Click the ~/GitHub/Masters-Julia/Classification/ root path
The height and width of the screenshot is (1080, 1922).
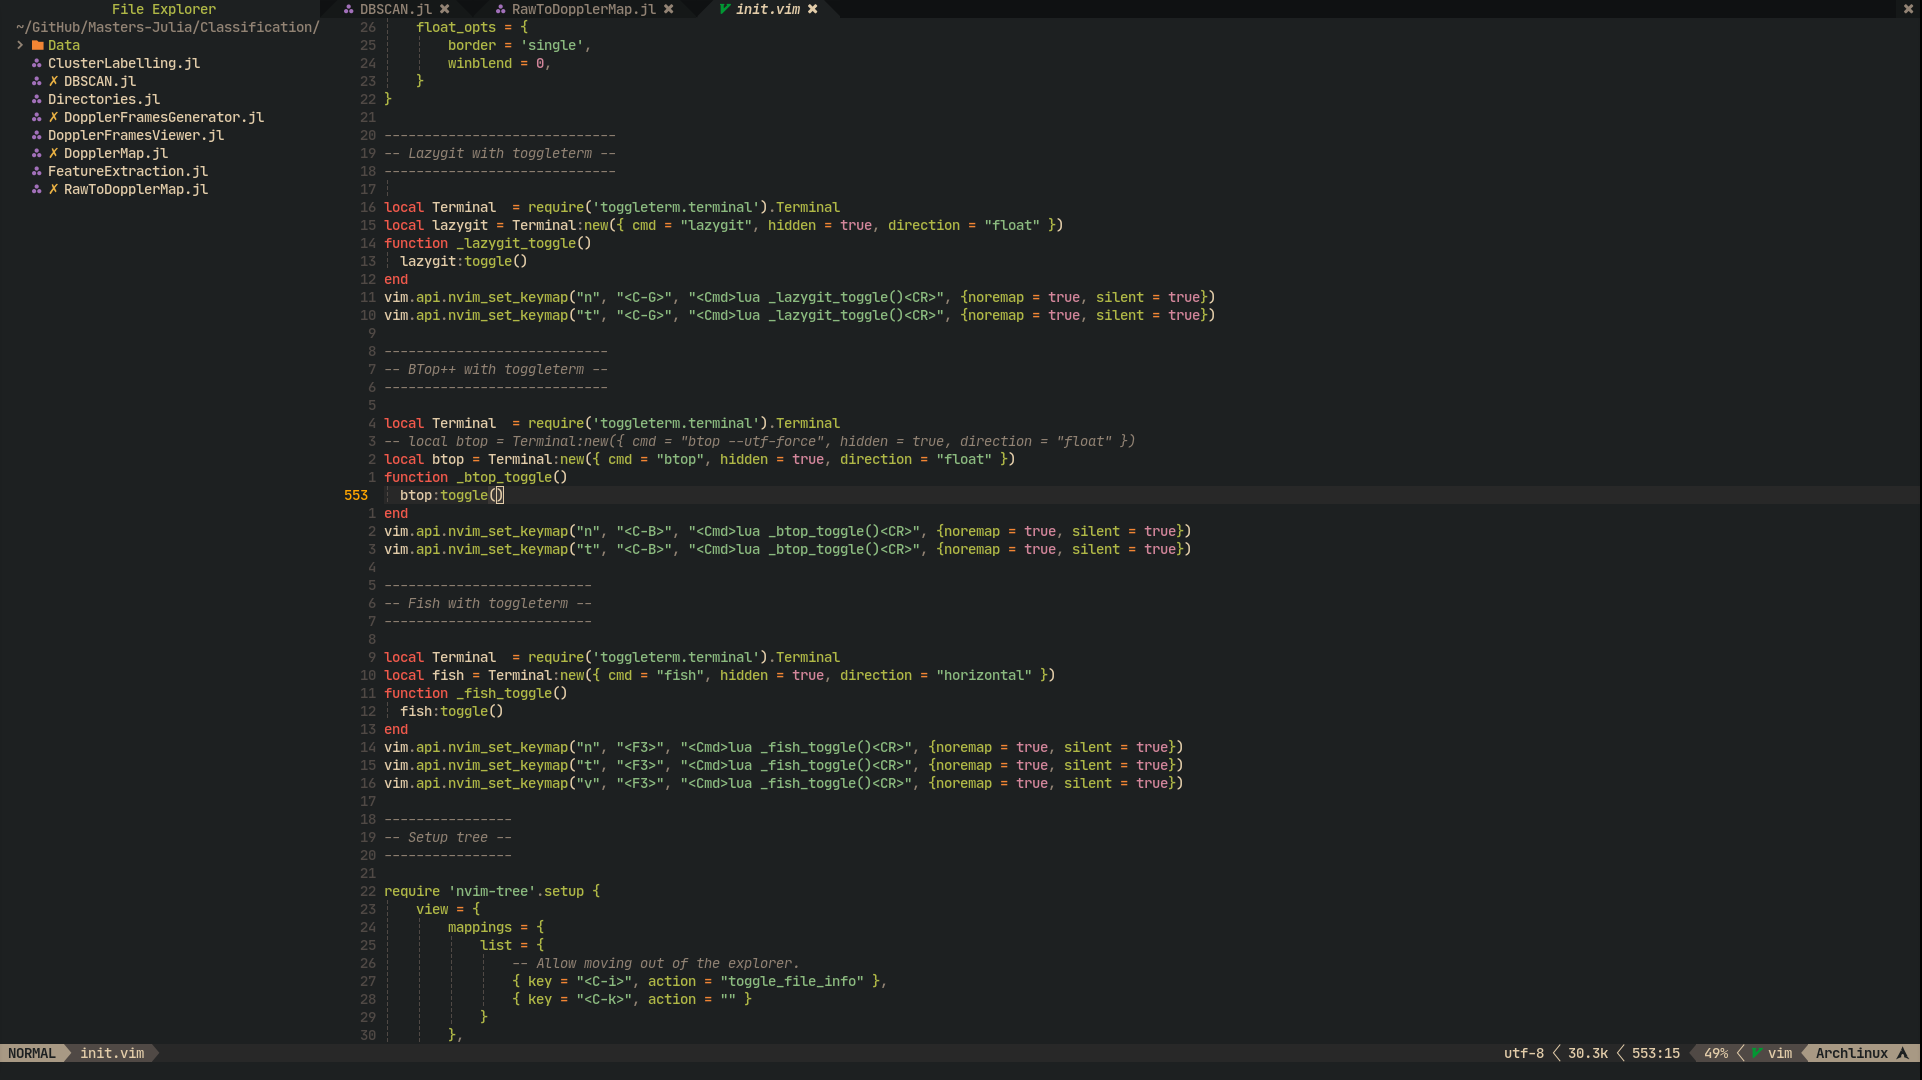click(x=168, y=27)
